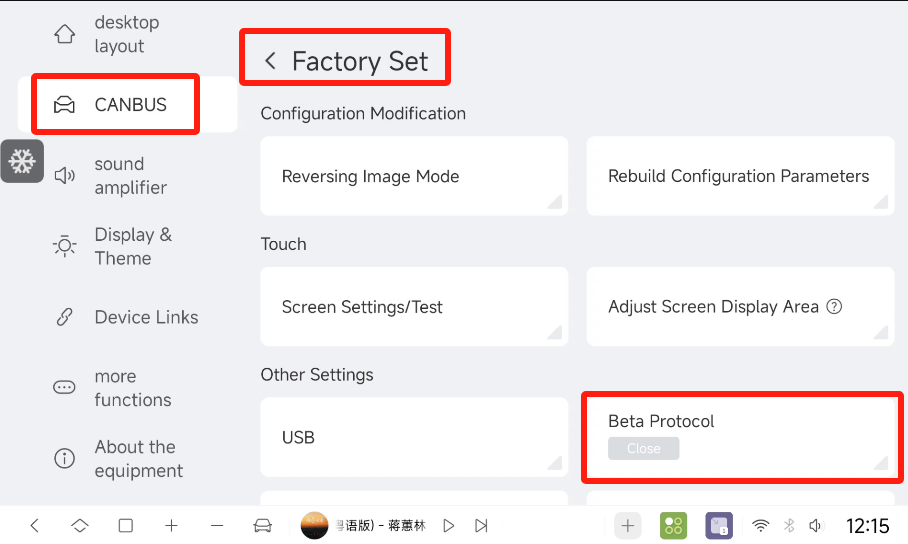Increase volume with the plus button
The image size is (908, 544).
tap(171, 525)
